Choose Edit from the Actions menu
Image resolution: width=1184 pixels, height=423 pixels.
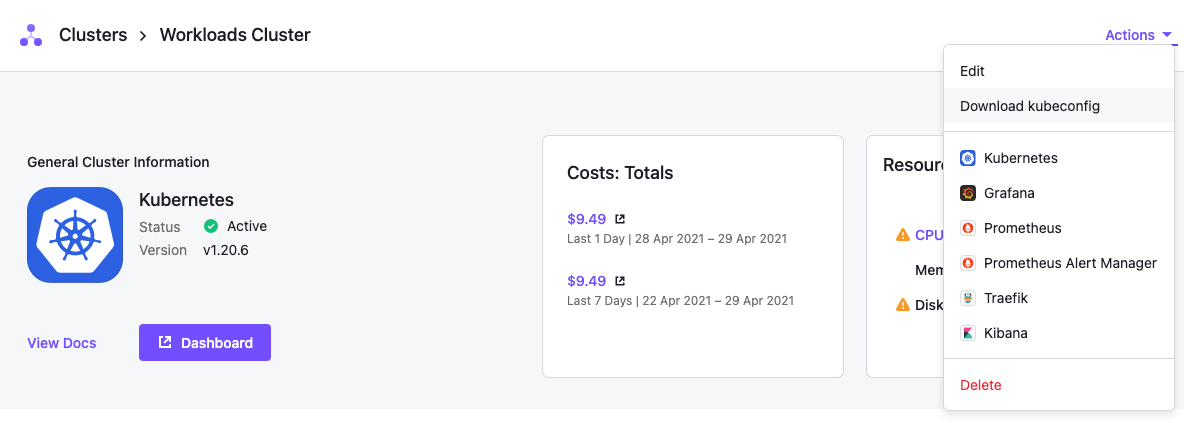tap(1058, 71)
